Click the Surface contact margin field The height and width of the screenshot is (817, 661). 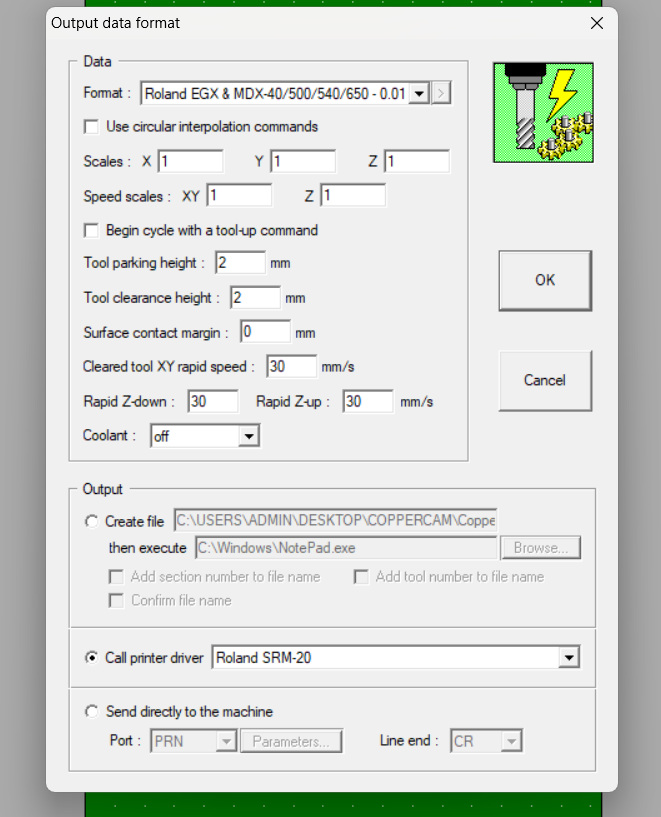click(x=266, y=332)
